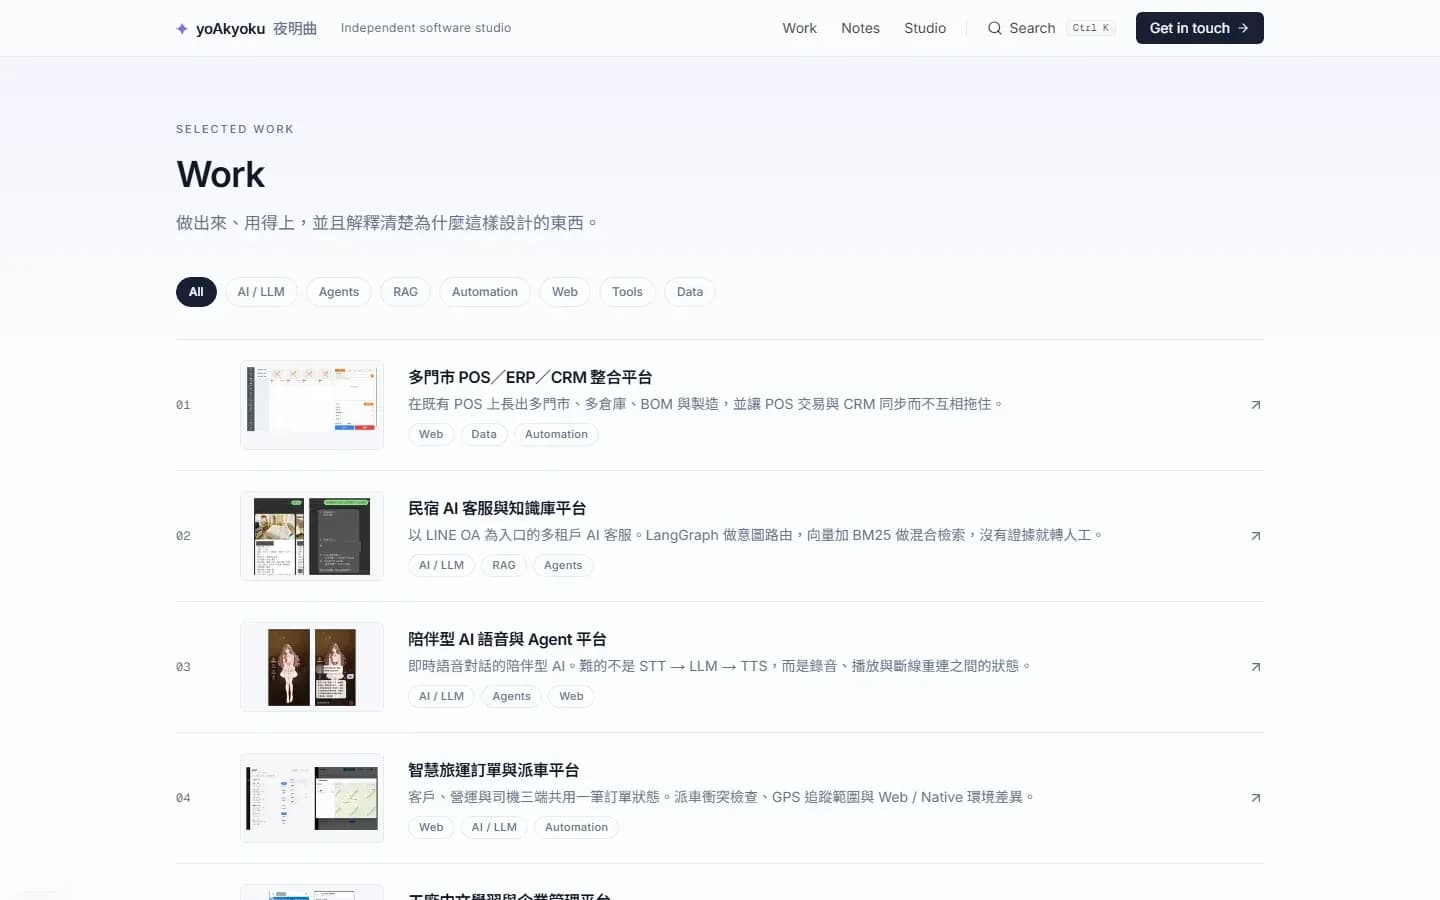Viewport: 1440px width, 900px height.
Task: Open the 多門市 POS／ERP／CRM 整合平台 title
Action: click(530, 377)
